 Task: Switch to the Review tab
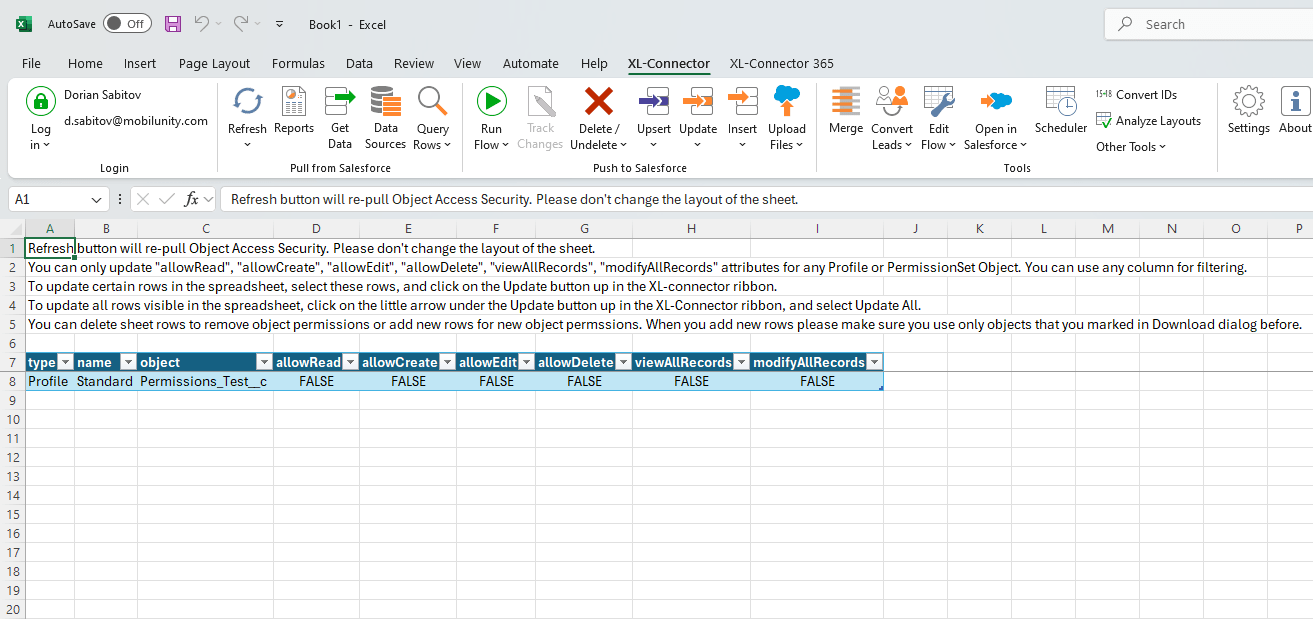[414, 63]
